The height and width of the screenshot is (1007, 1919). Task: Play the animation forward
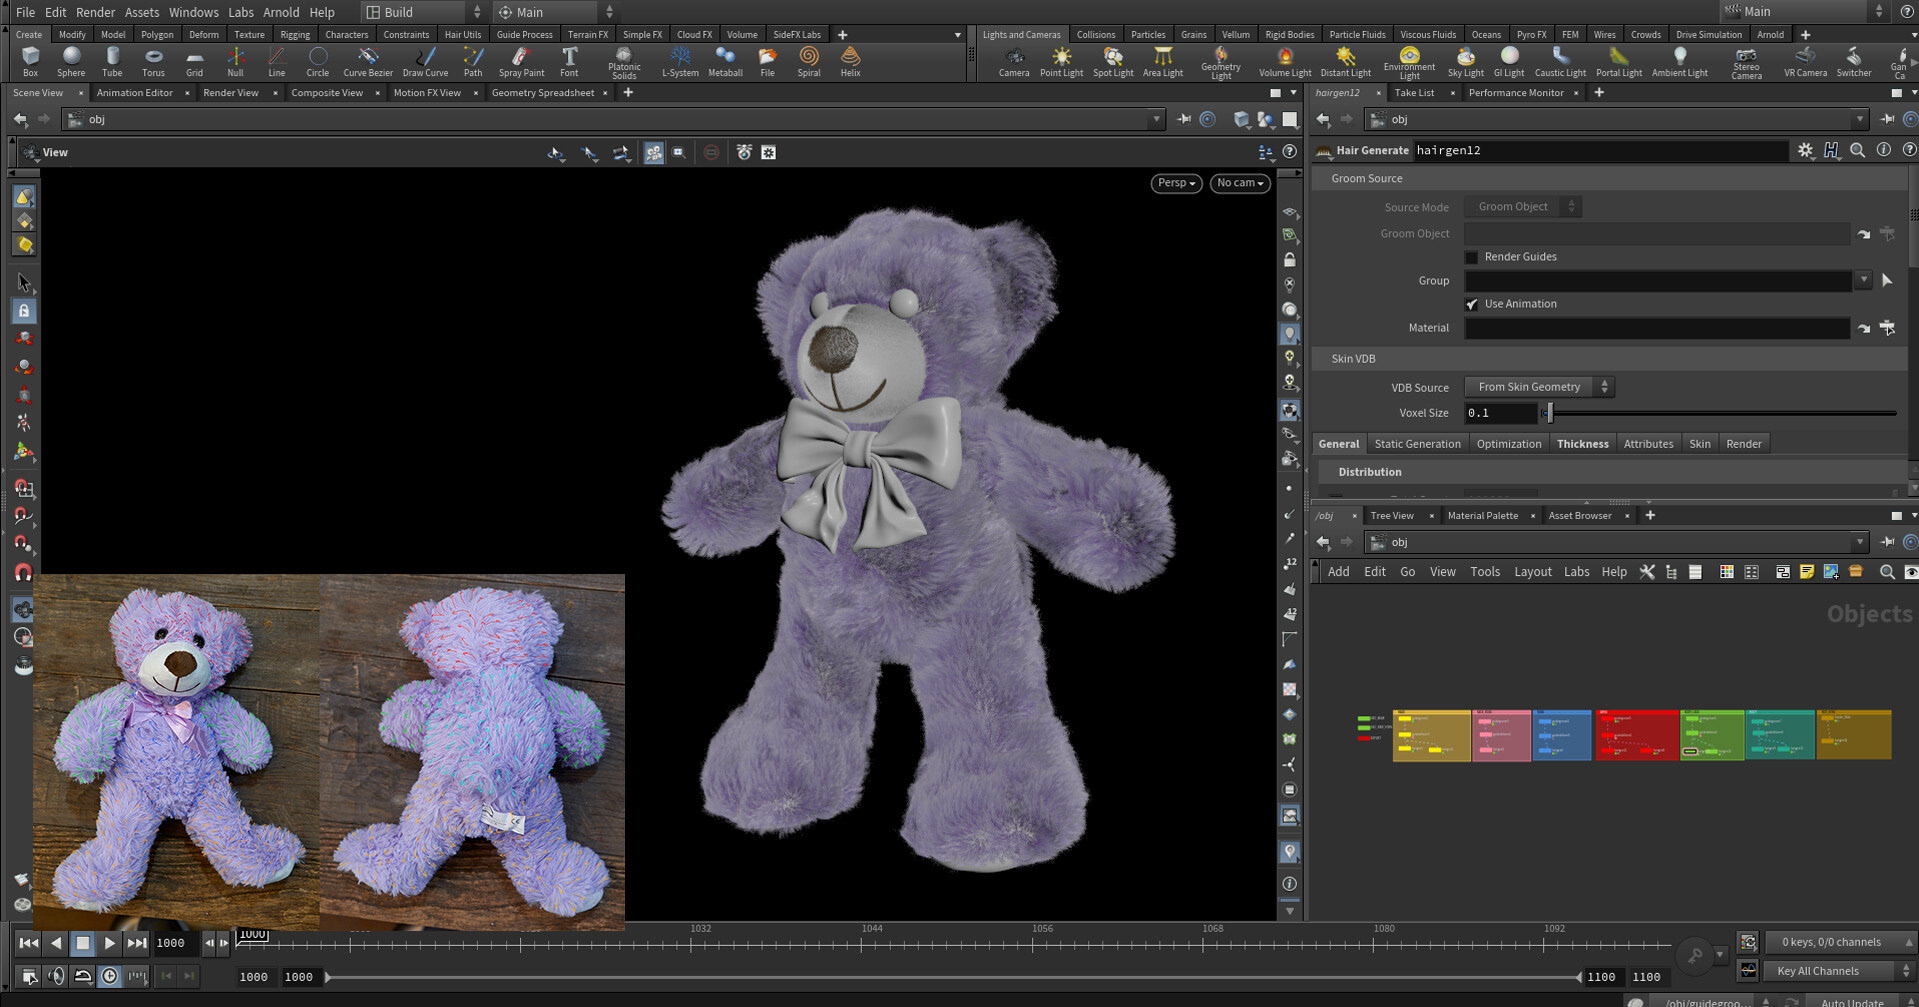pyautogui.click(x=110, y=943)
